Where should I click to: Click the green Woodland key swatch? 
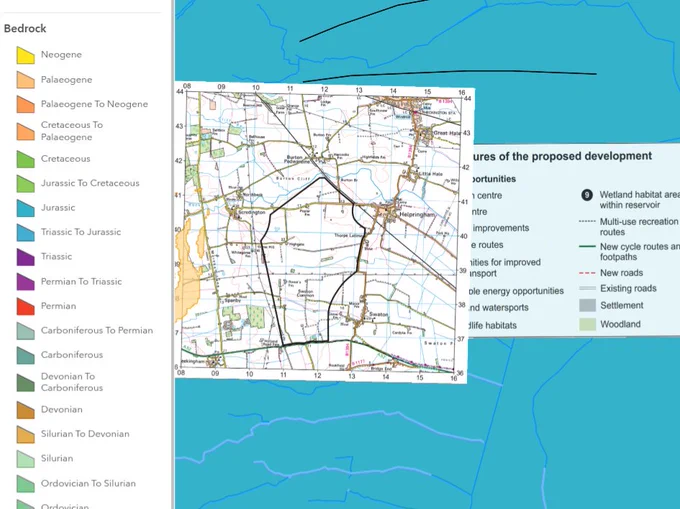coord(588,324)
